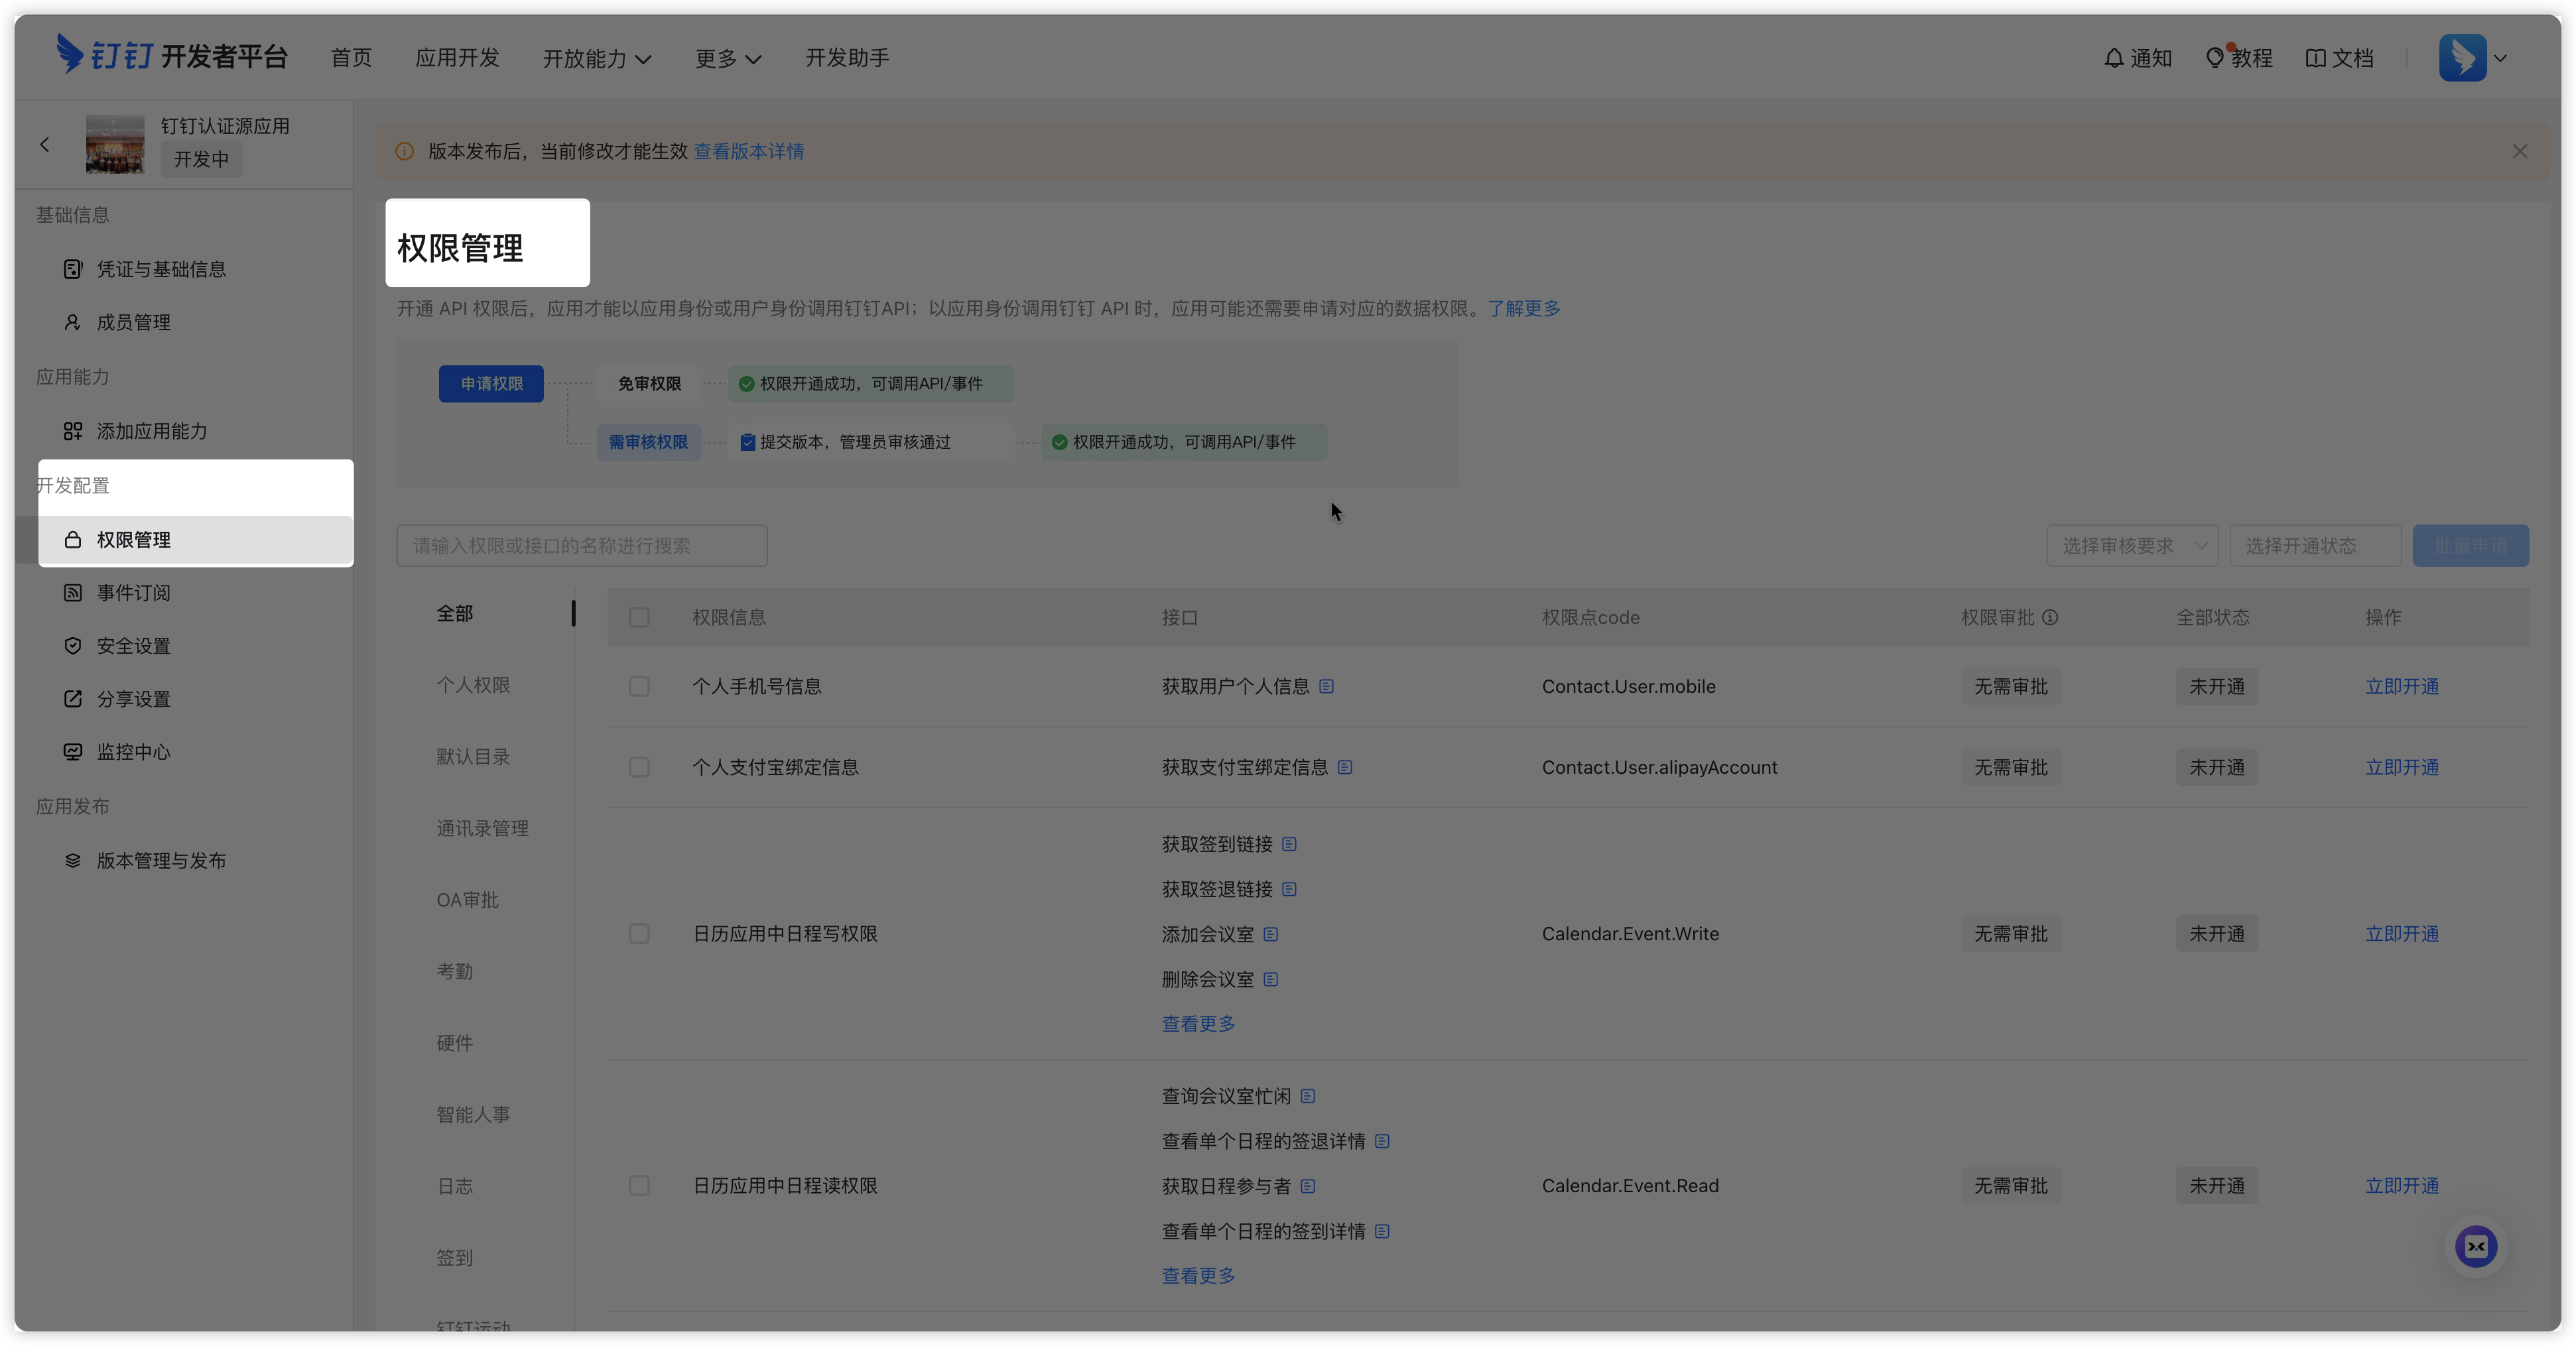The height and width of the screenshot is (1346, 2576).
Task: Click the notification bell icon
Action: click(2113, 58)
